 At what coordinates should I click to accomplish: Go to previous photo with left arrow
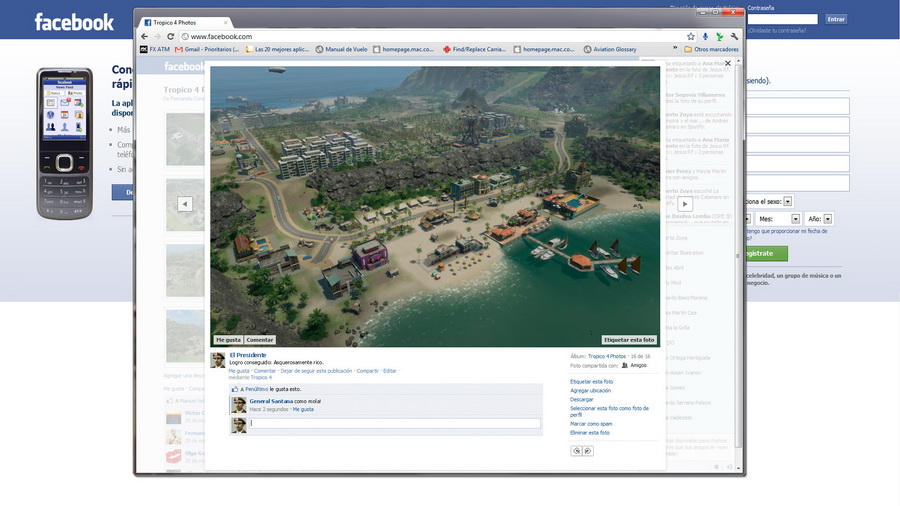point(185,204)
